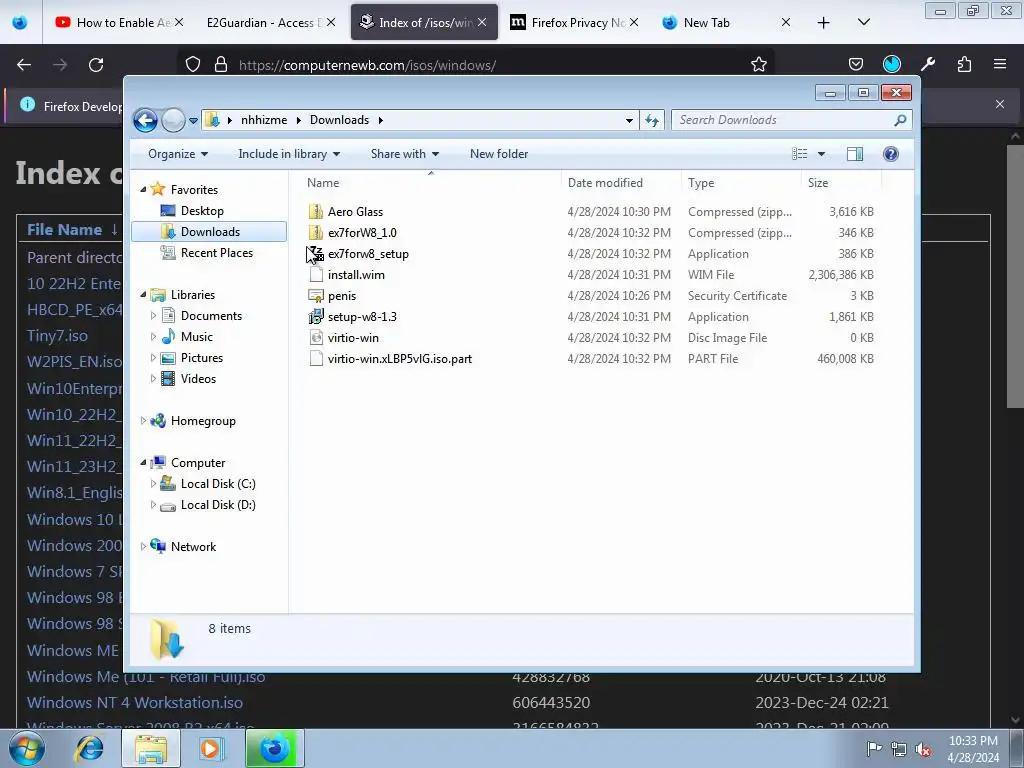Click Windows NT 4 Workstation.iso link
This screenshot has width=1024, height=768.
tap(135, 703)
